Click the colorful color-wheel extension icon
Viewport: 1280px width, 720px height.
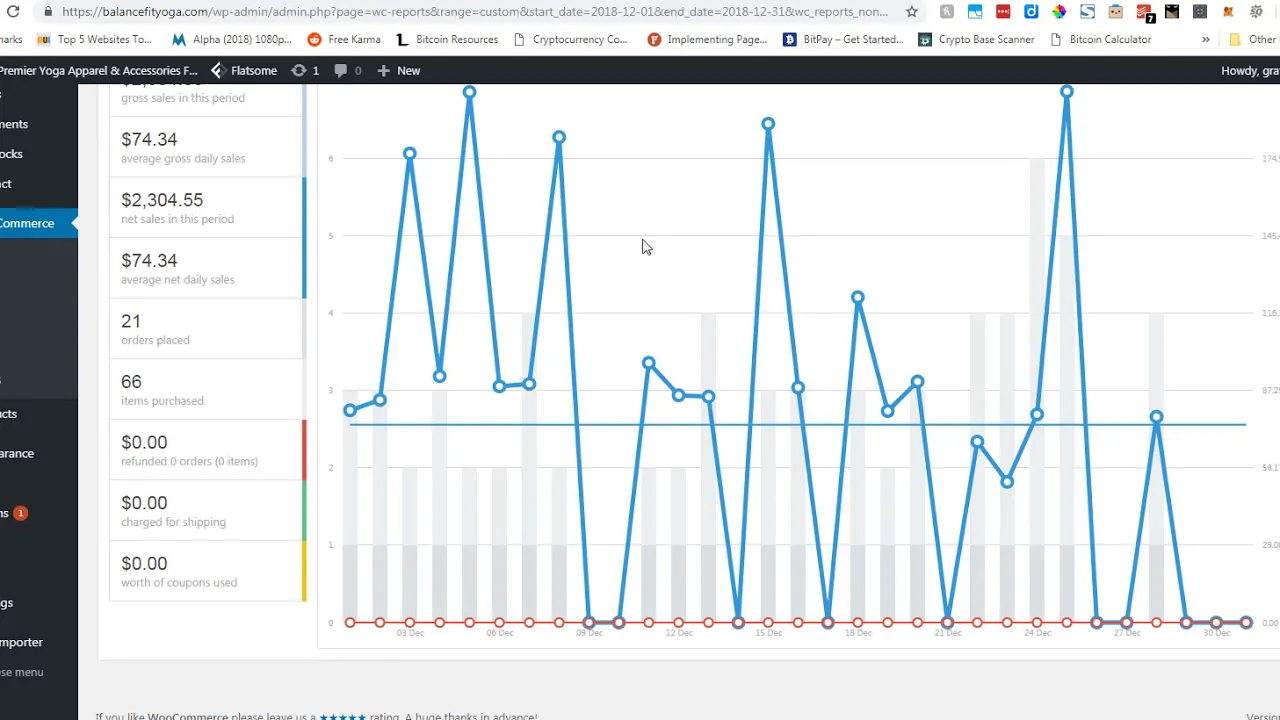1059,12
